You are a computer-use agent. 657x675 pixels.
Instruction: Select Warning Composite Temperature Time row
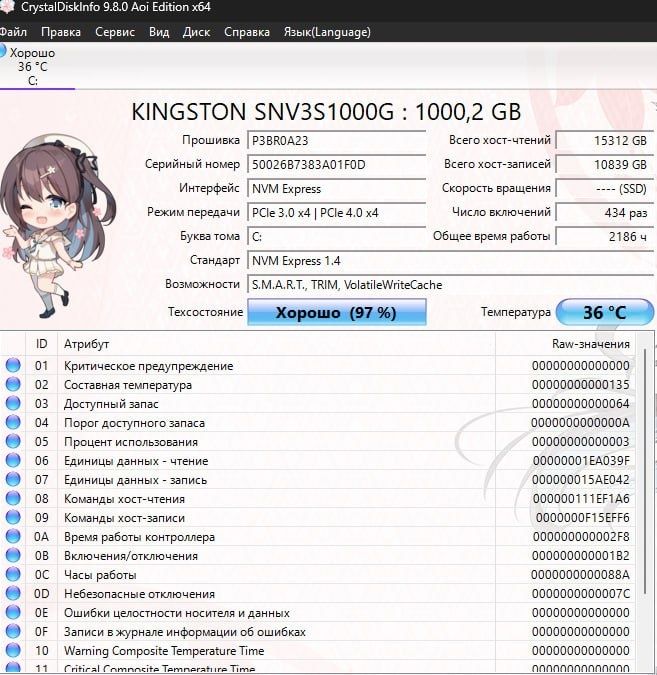[318, 650]
